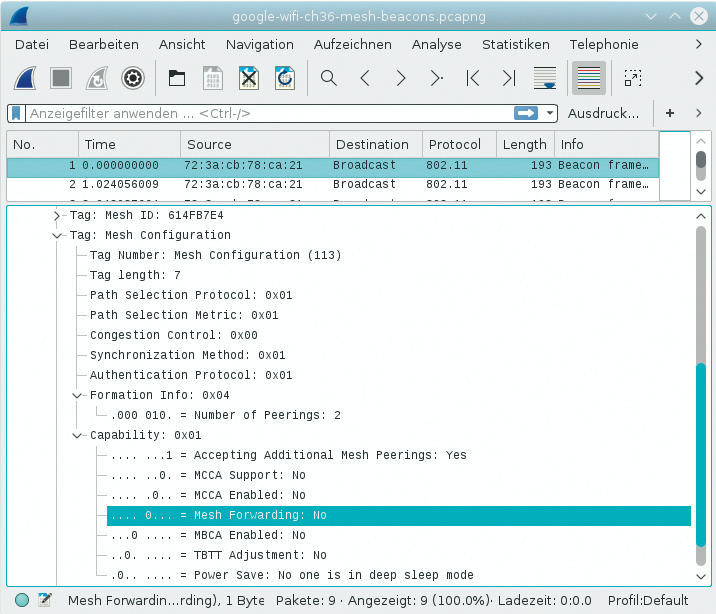Select Synchronization Method: 0x01 row
The height and width of the screenshot is (614, 716).
click(188, 356)
